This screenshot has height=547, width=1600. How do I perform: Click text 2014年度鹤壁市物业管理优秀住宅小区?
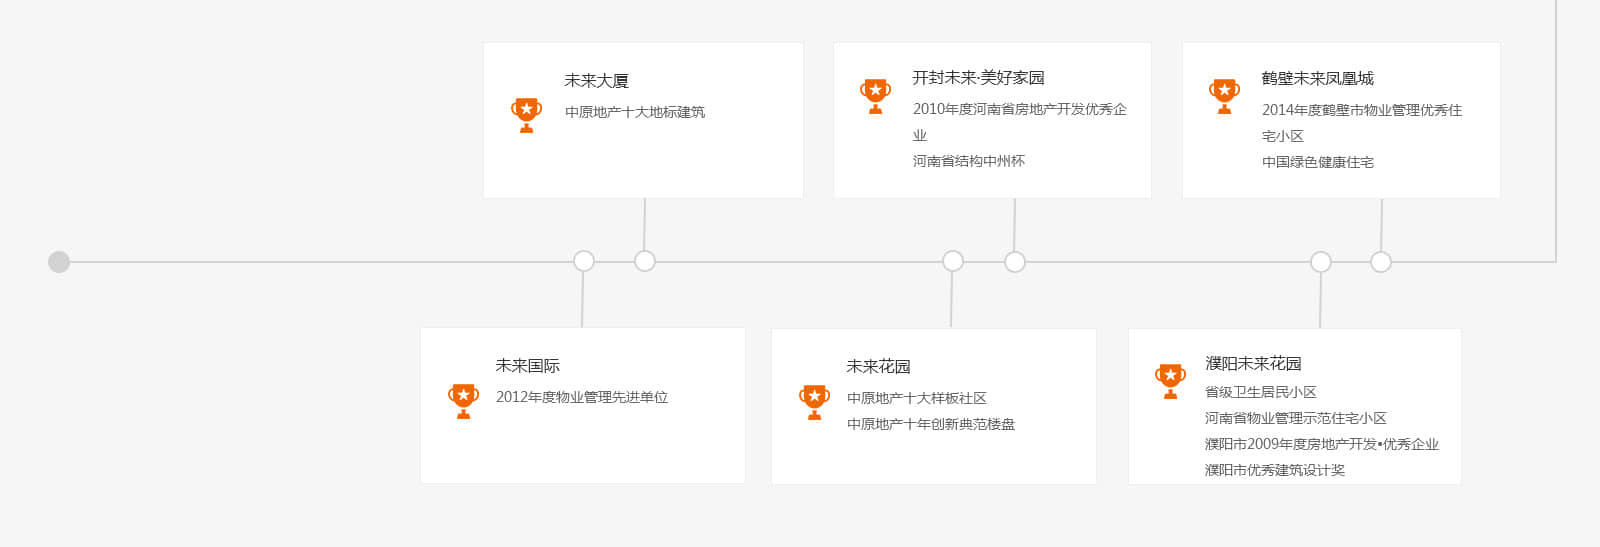click(1362, 123)
